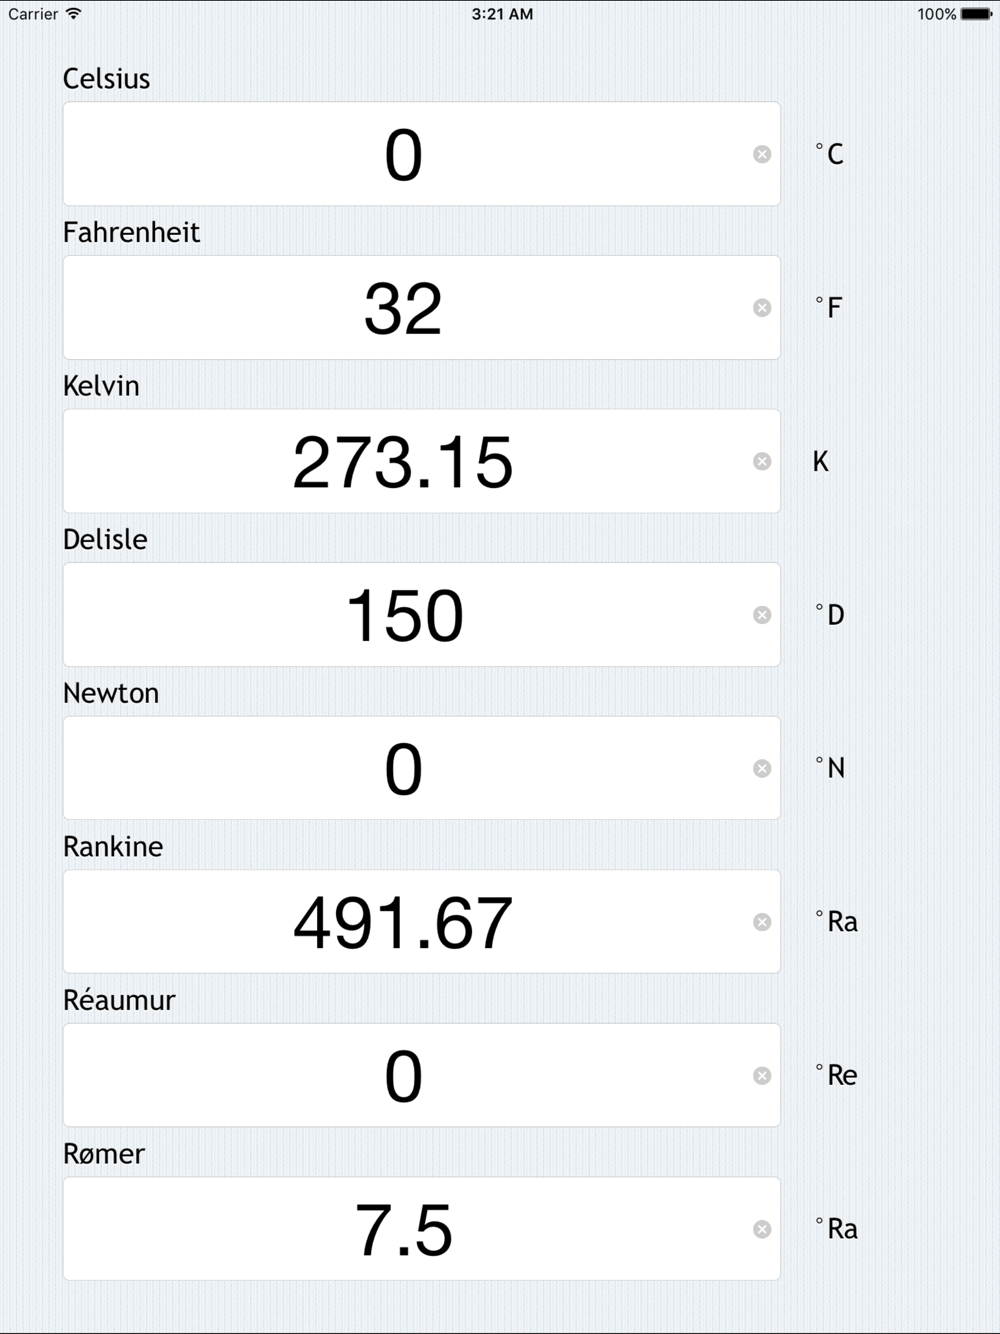Focus the Rømer field showing 7.5
Viewport: 1000px width, 1334px height.
[421, 1229]
